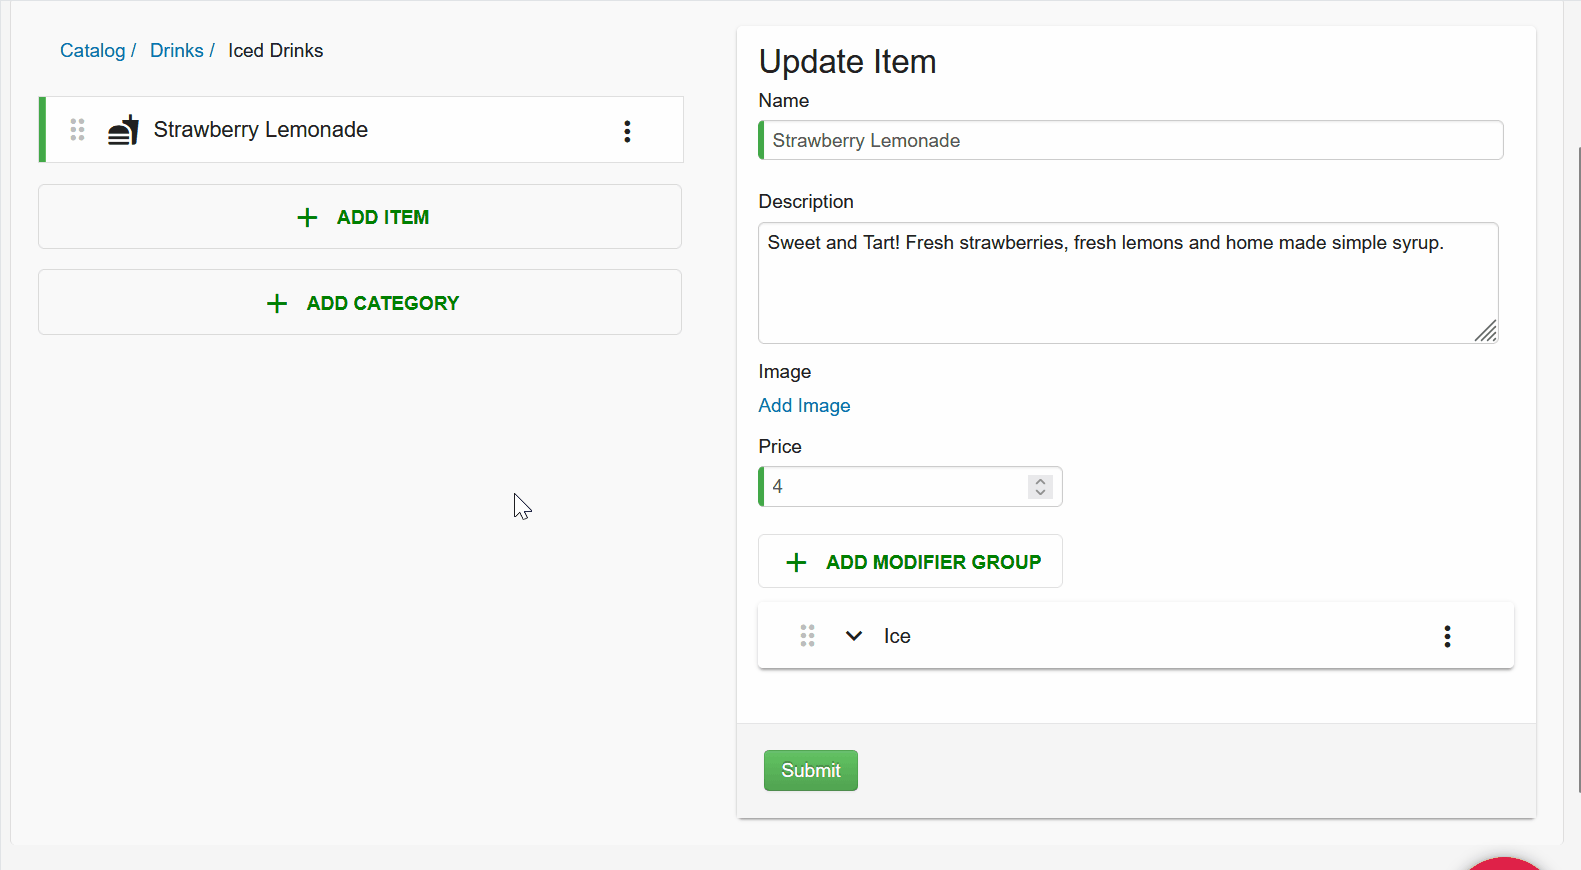This screenshot has height=870, width=1581.
Task: Open the Catalog breadcrumb link
Action: tap(92, 51)
